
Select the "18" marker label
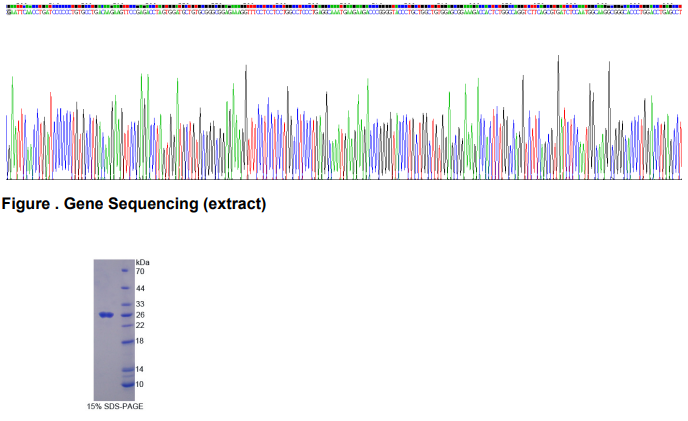tap(140, 341)
